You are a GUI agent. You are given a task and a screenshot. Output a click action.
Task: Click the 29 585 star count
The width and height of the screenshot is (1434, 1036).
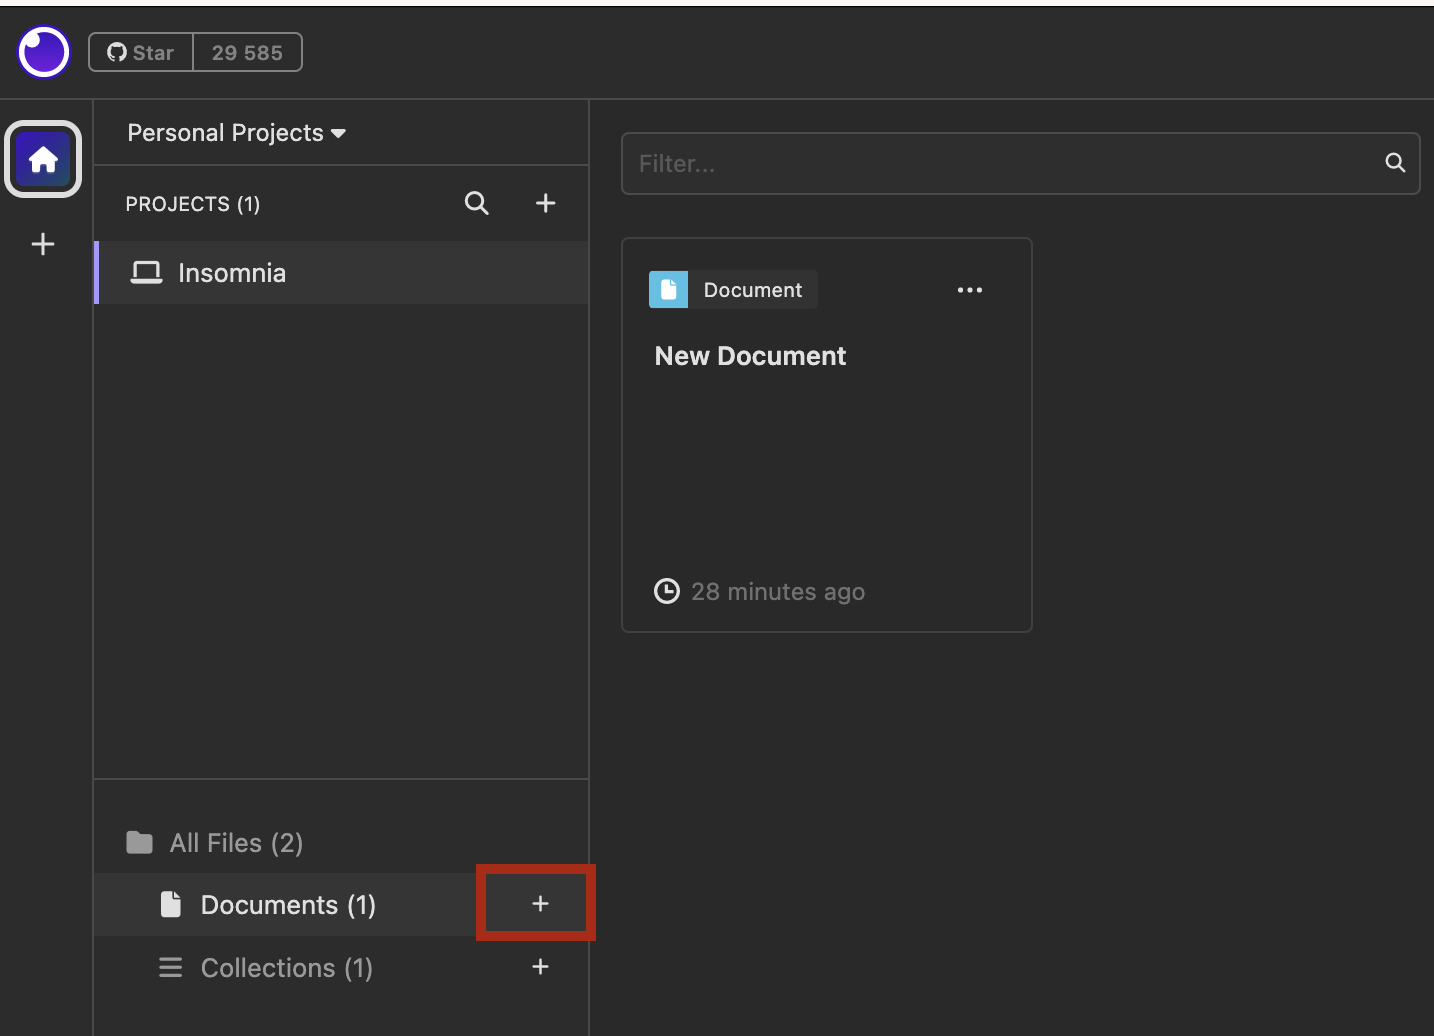pos(247,53)
